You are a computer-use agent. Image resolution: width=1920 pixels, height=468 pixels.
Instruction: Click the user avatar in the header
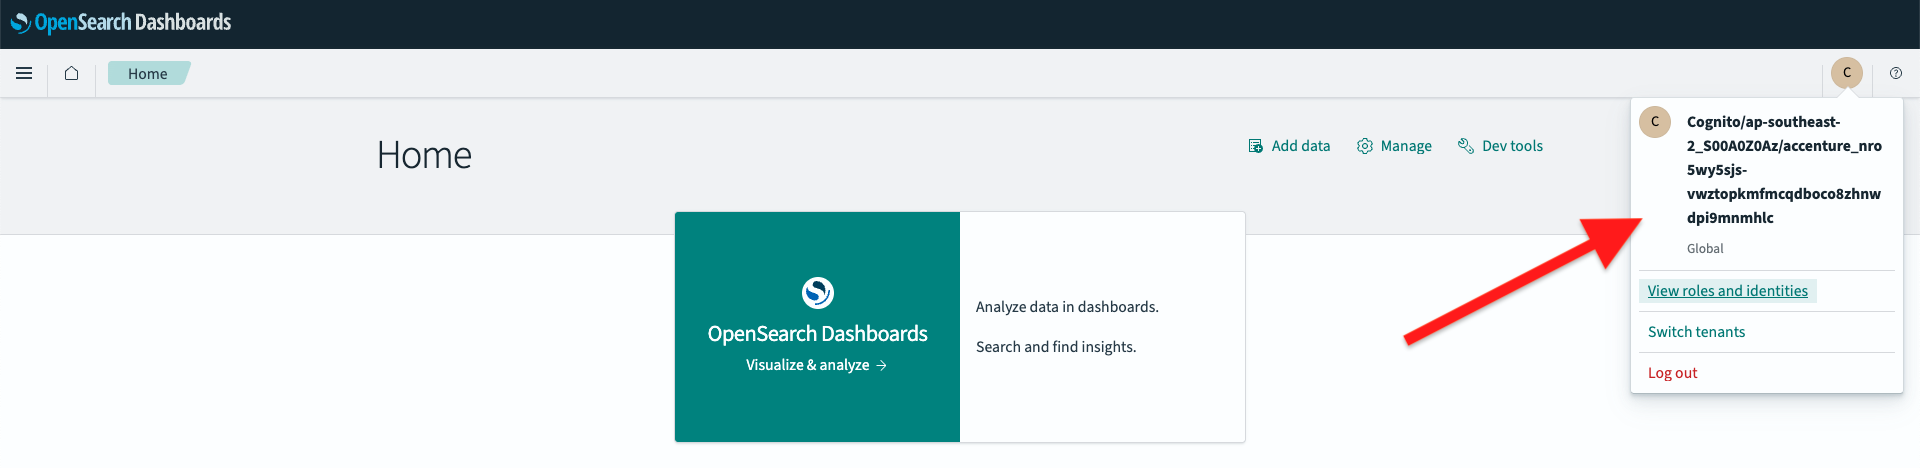(x=1847, y=73)
